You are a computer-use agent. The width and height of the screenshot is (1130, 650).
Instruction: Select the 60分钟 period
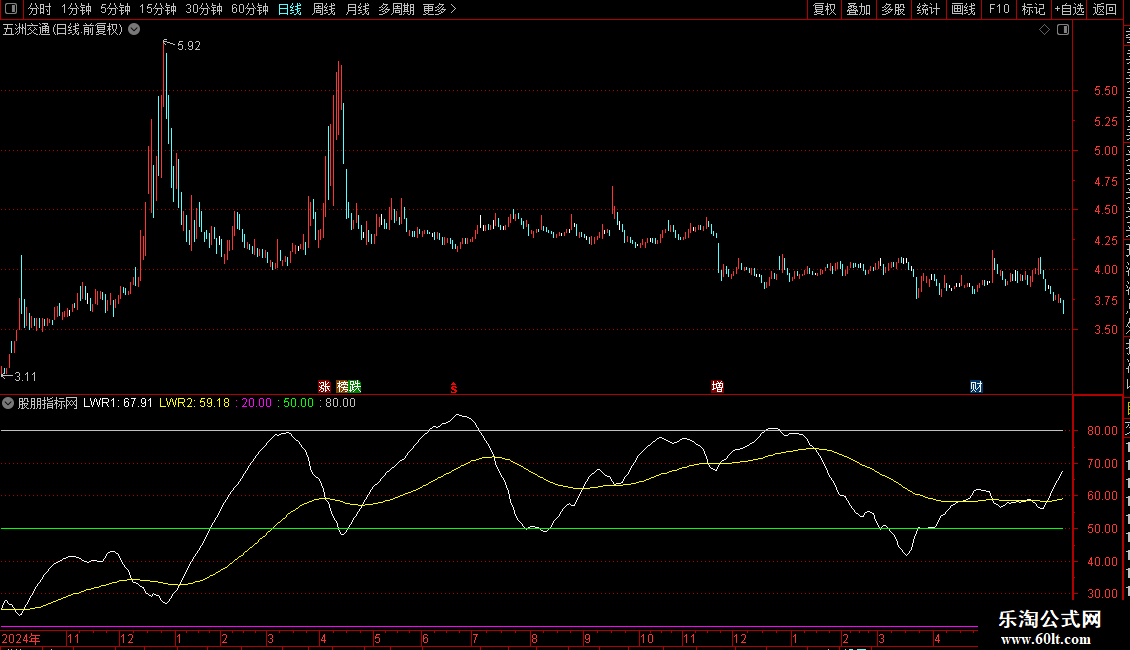coord(250,9)
